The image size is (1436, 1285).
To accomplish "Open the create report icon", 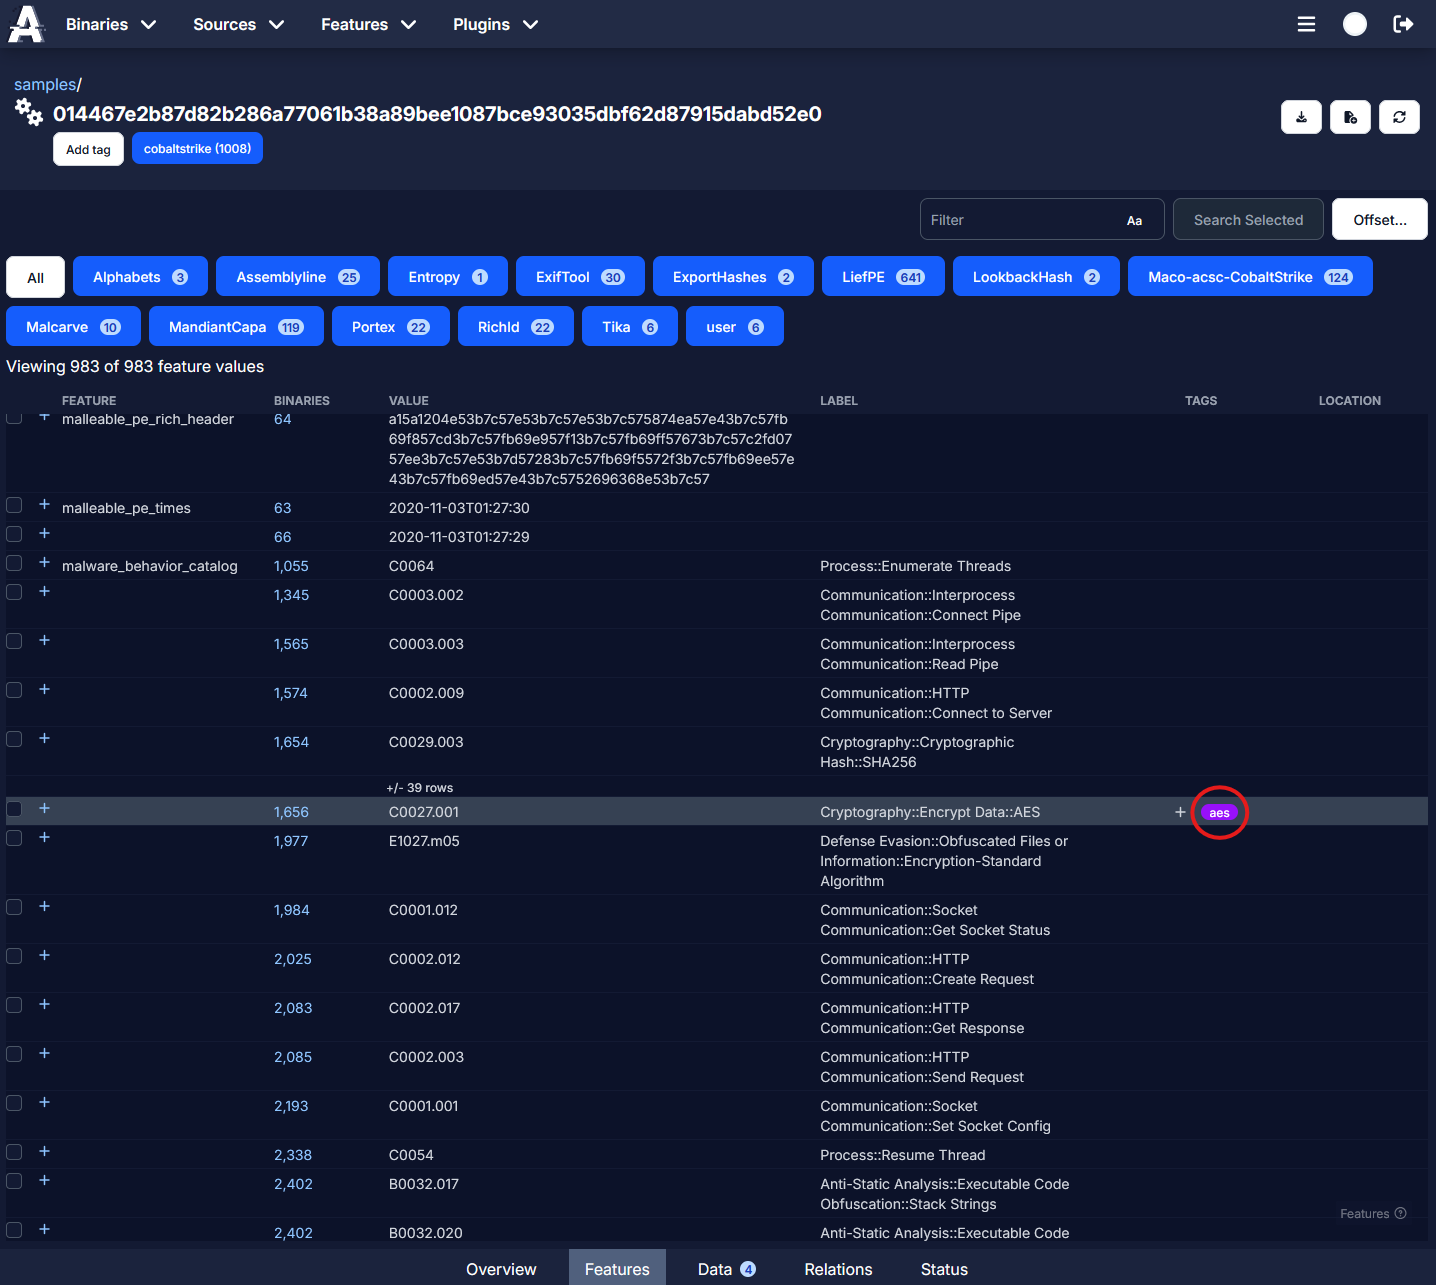I will (x=1350, y=117).
